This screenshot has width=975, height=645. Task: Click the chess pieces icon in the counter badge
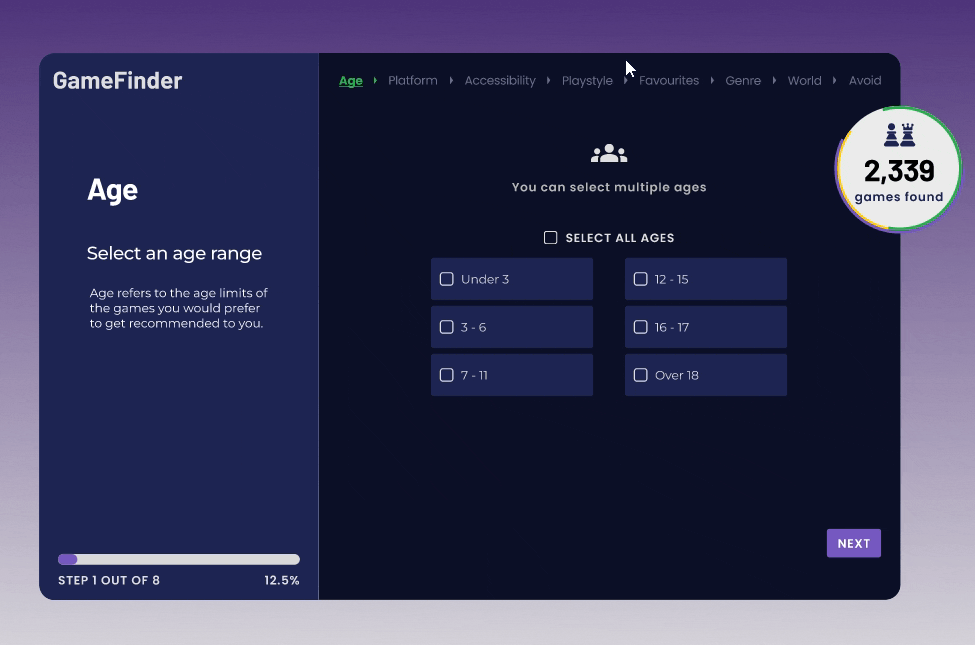click(899, 134)
